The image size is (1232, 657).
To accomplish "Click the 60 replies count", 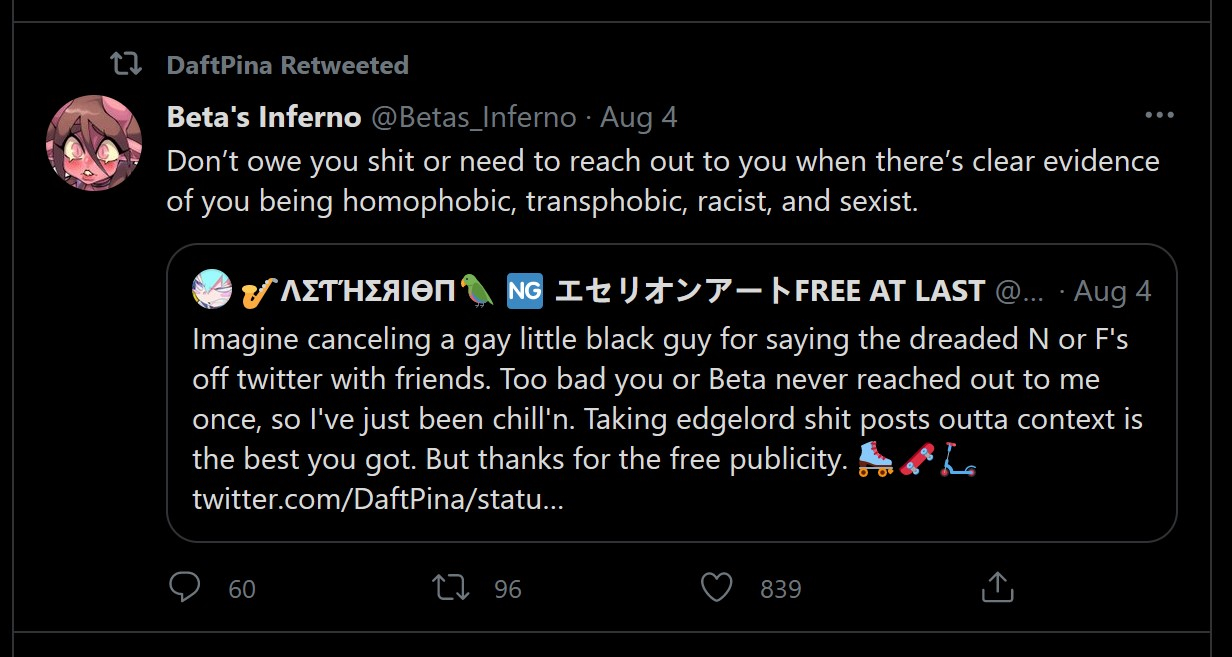I will click(242, 589).
